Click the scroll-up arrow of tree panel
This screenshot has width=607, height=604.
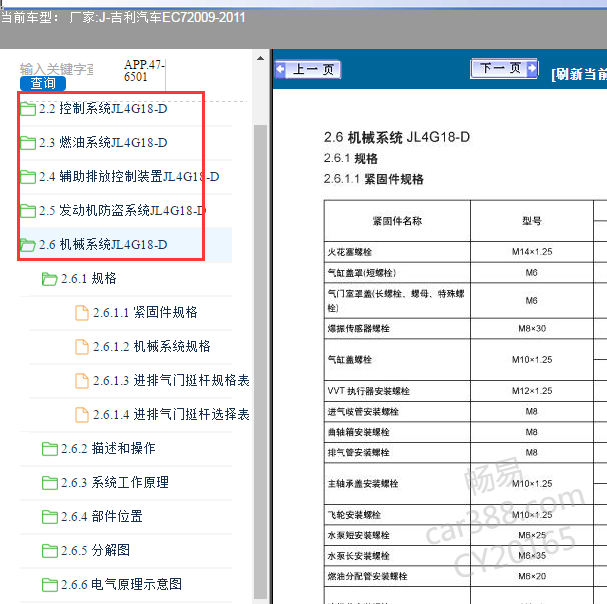click(261, 58)
